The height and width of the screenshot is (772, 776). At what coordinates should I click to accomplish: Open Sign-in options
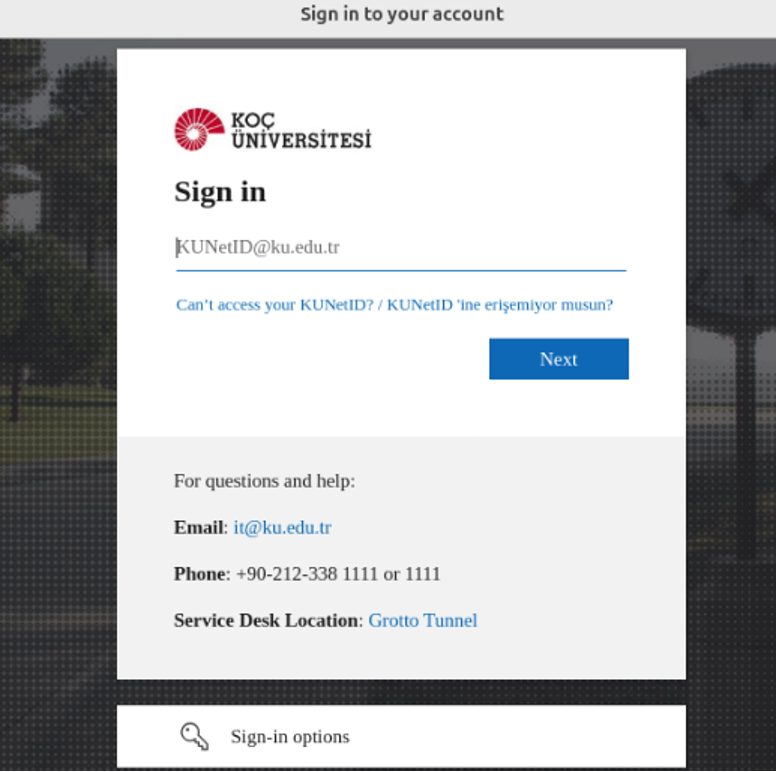click(401, 736)
